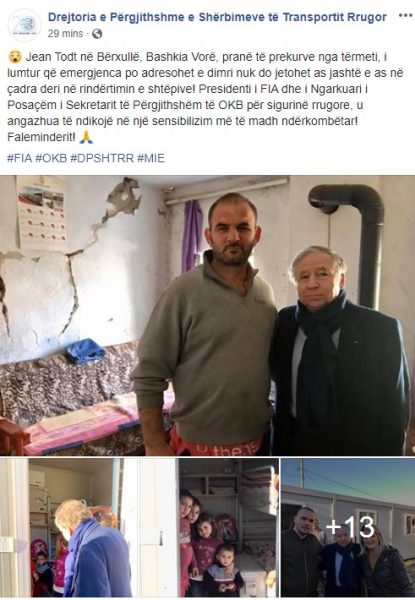The width and height of the screenshot is (415, 600).
Task: Select the #MIE hashtag
Action: pos(151,158)
